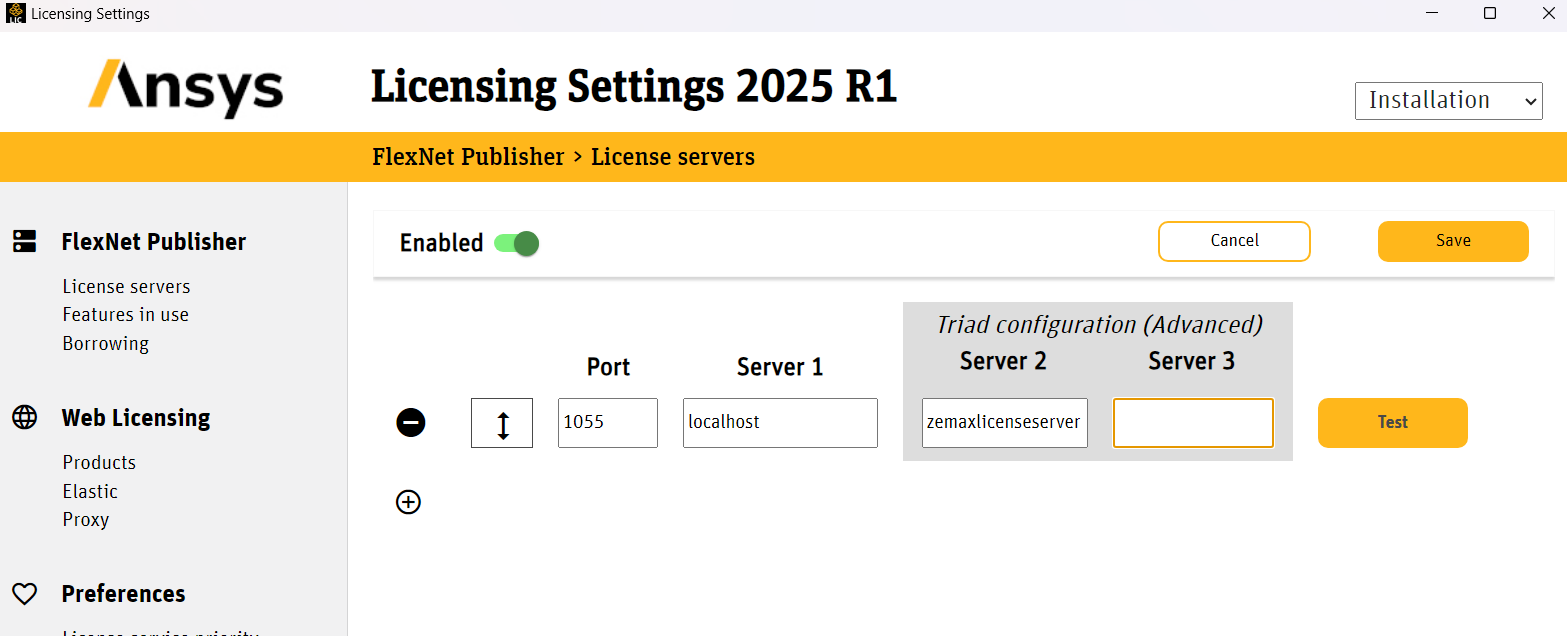Click the 'Triad configuration (Advanced)' label
The height and width of the screenshot is (636, 1567).
click(1099, 325)
